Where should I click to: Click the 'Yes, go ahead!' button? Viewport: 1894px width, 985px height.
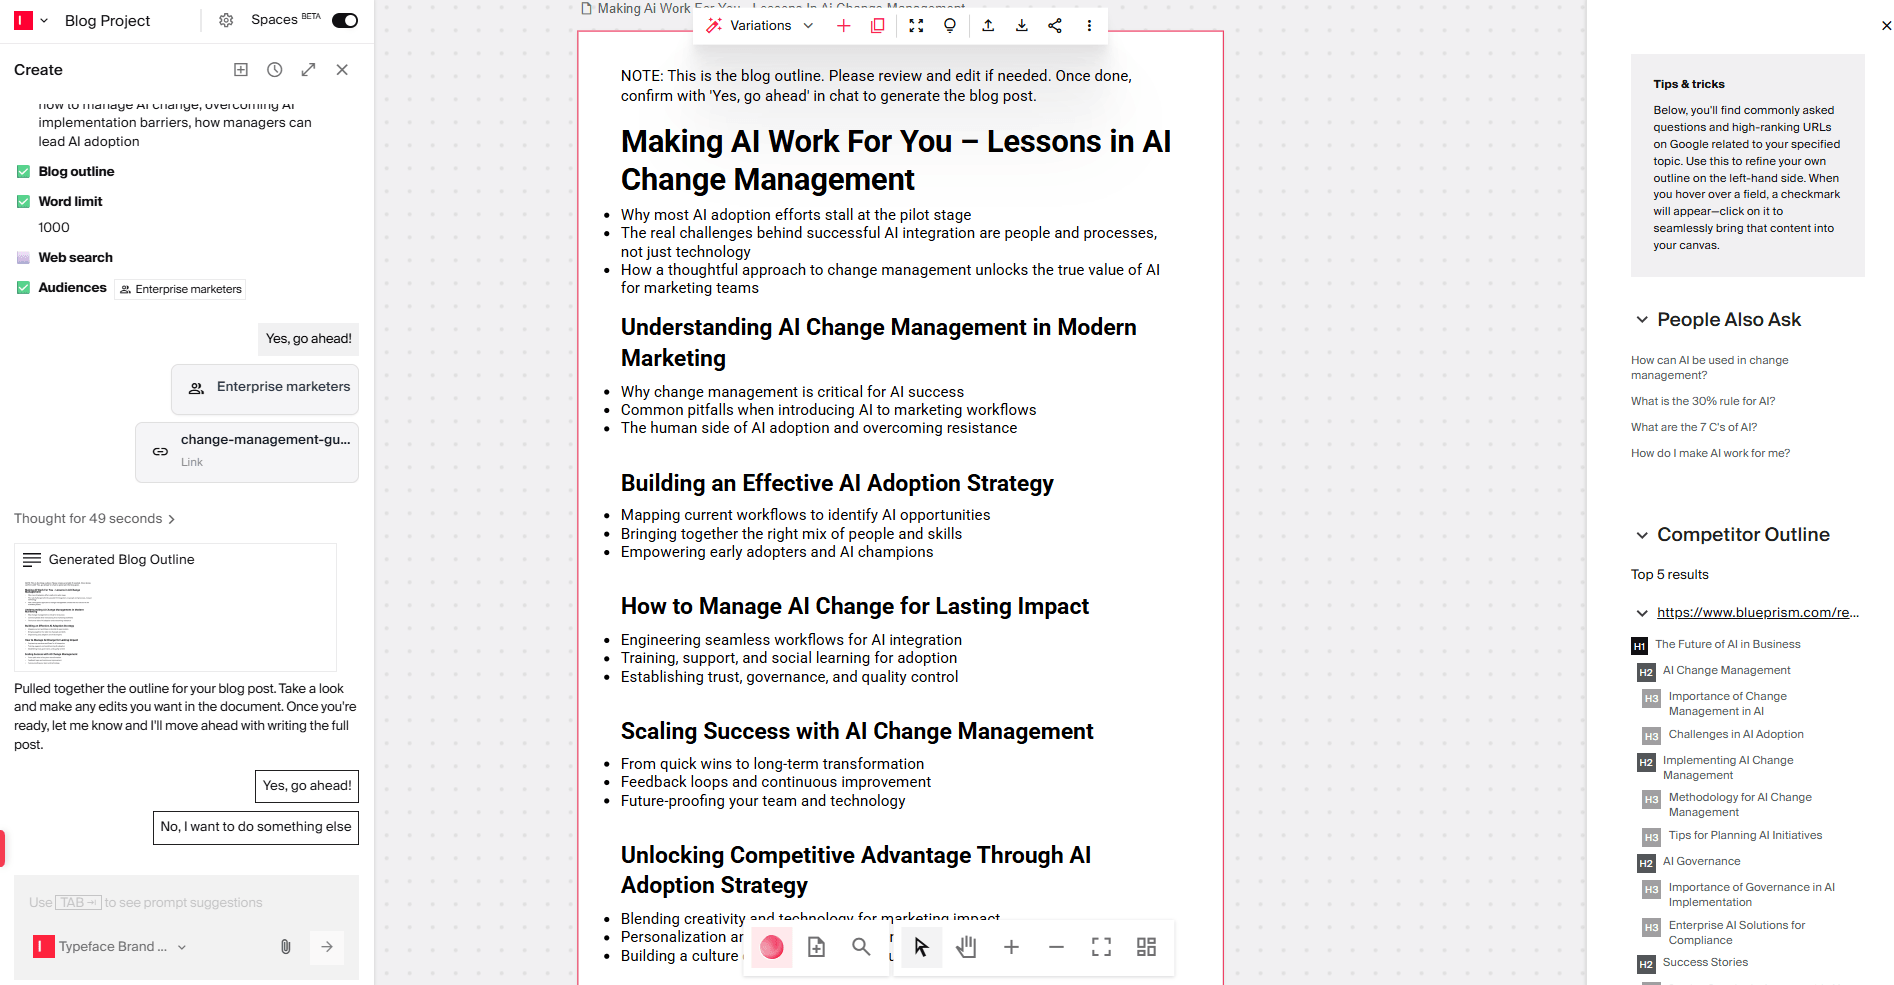pos(306,786)
